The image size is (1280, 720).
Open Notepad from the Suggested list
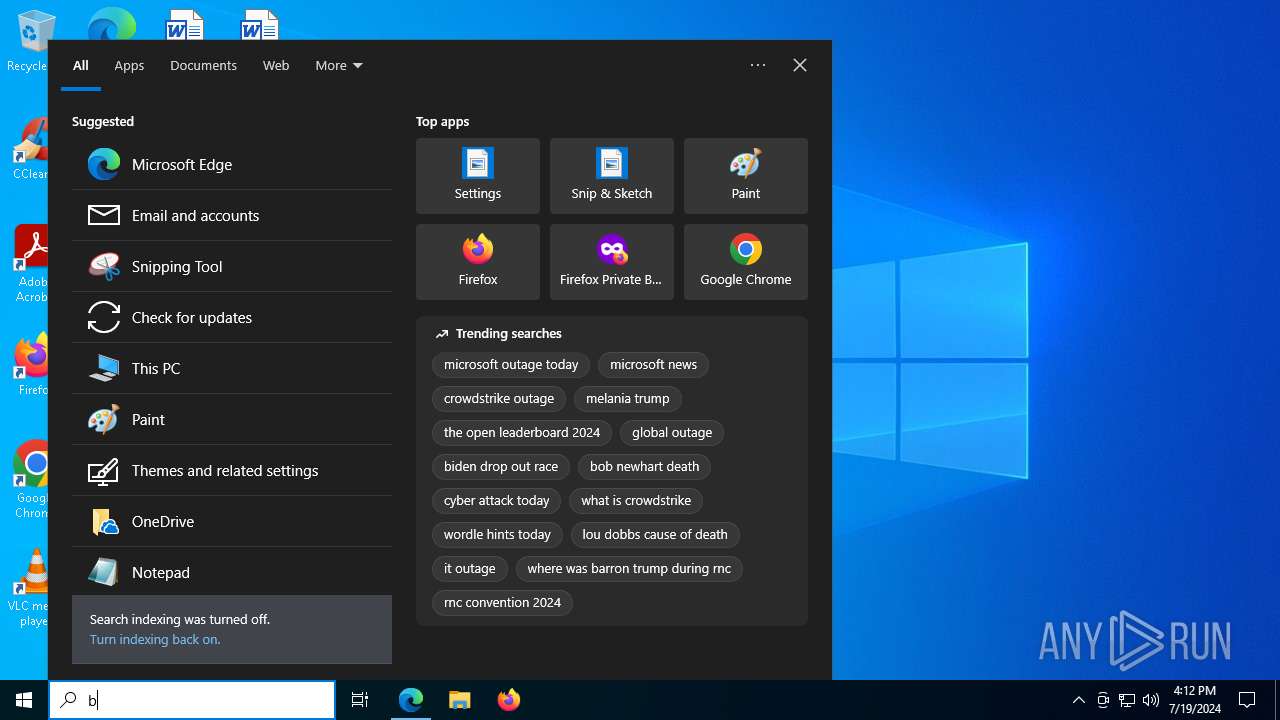click(161, 573)
